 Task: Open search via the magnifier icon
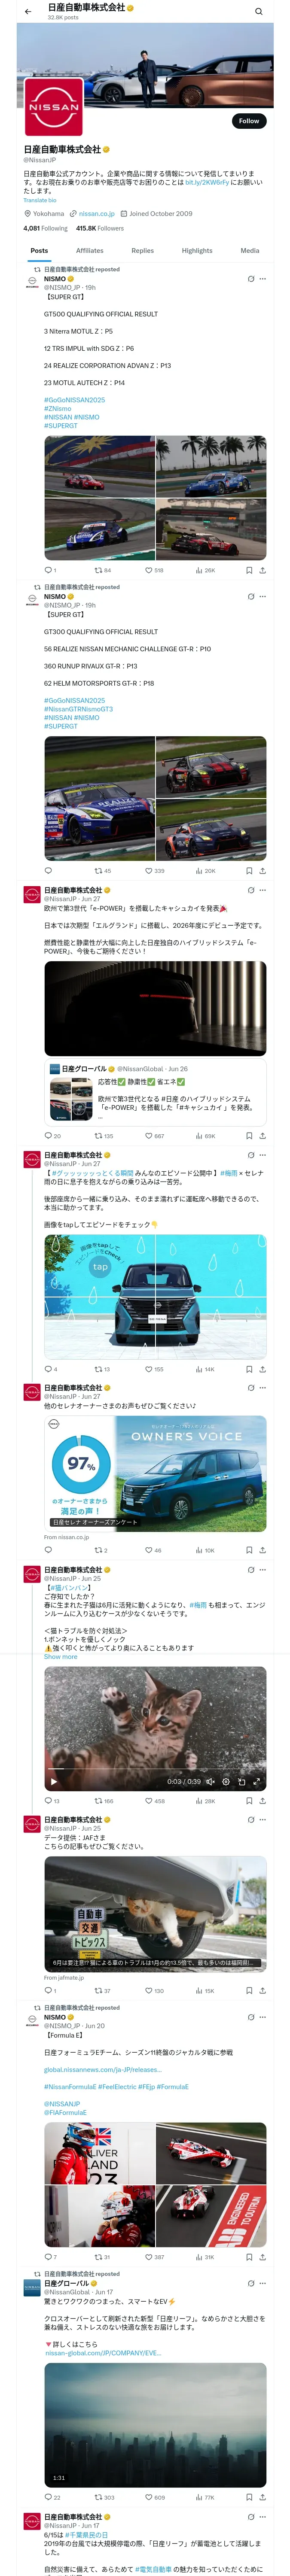(x=258, y=12)
